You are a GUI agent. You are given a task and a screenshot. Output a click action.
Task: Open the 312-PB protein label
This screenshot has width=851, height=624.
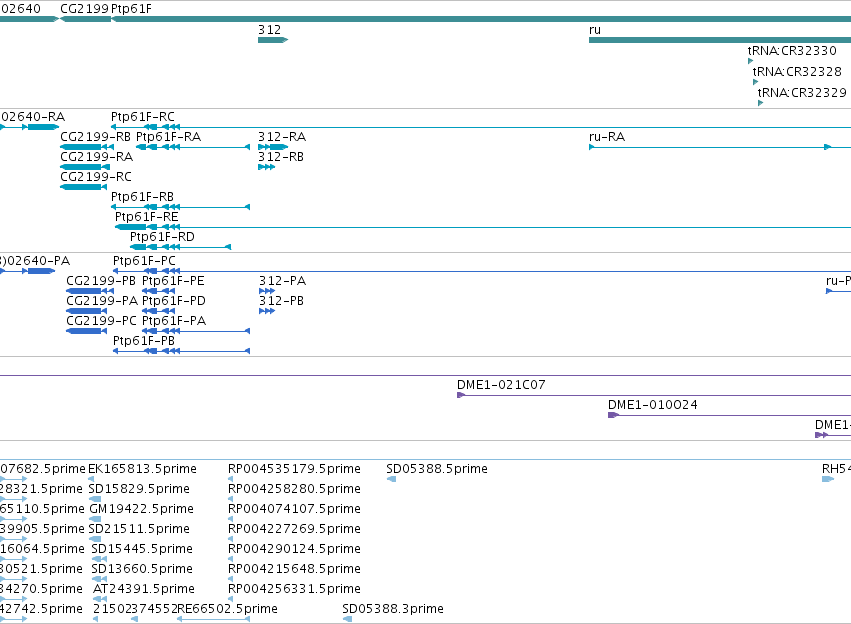[281, 301]
